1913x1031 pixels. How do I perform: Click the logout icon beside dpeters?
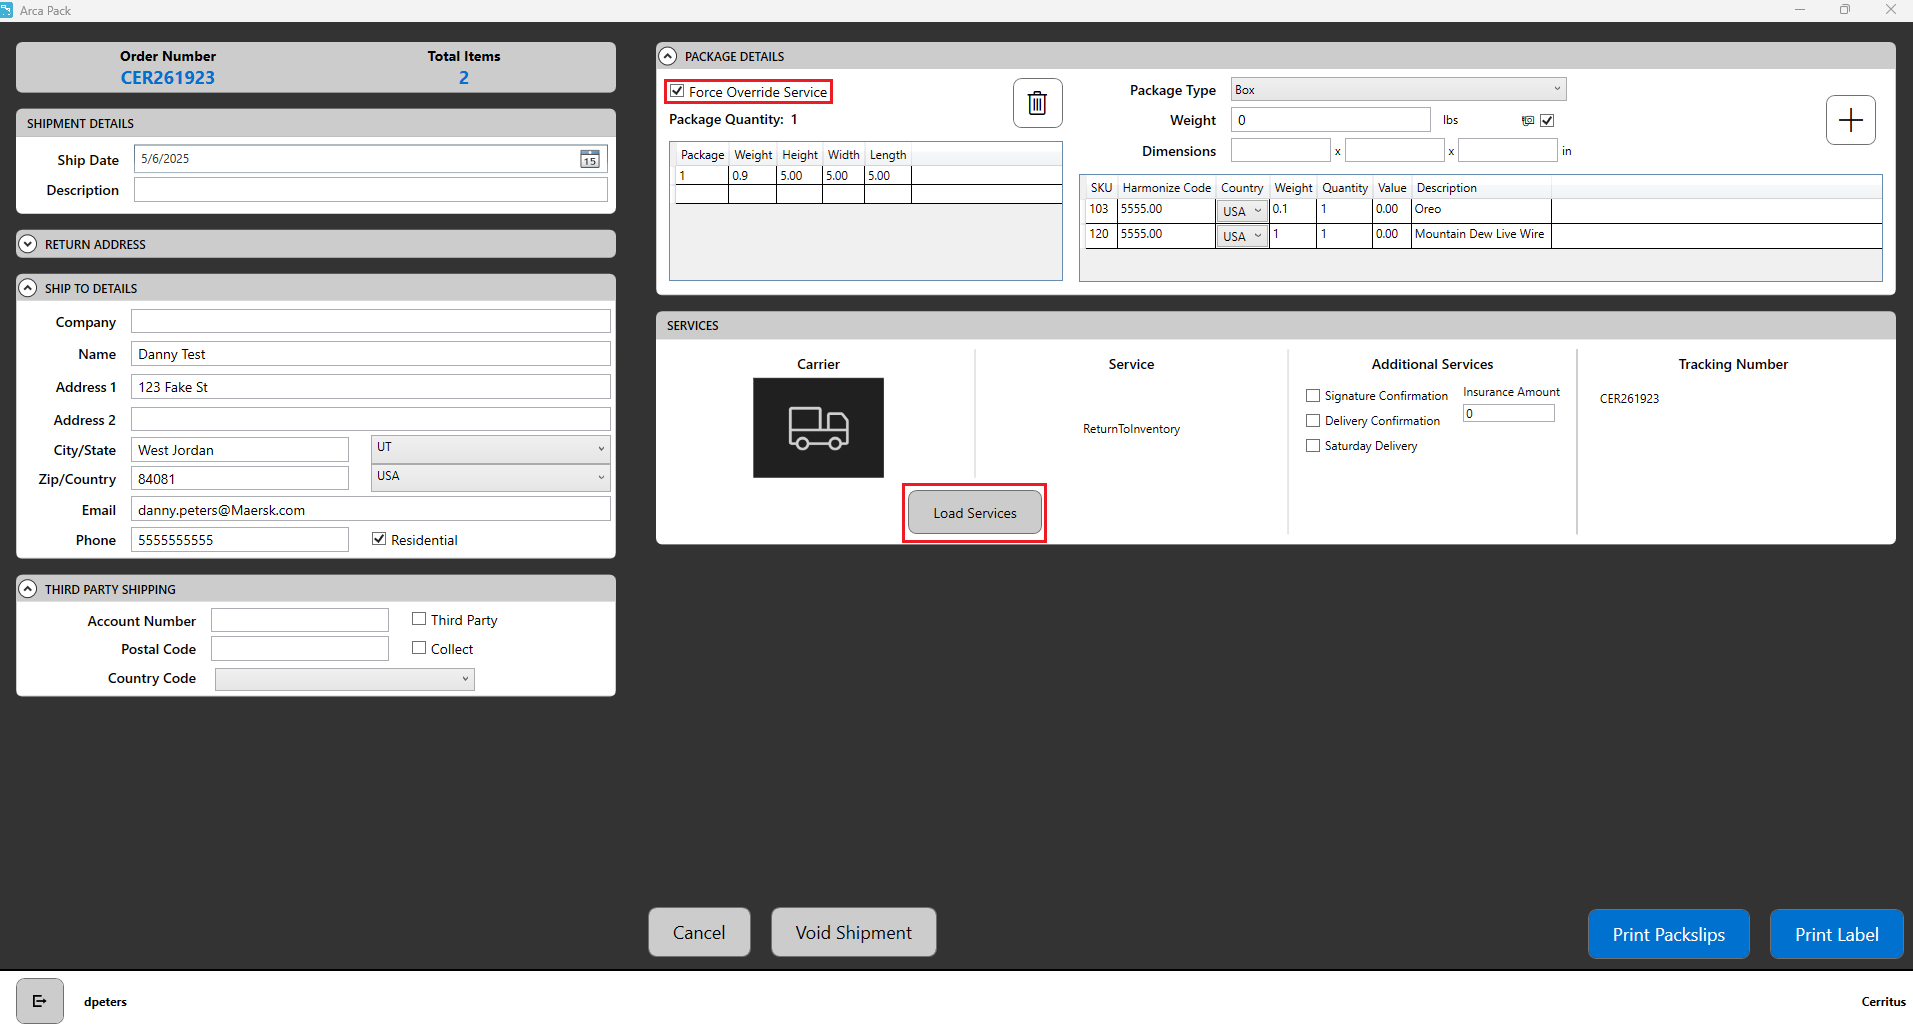tap(40, 1001)
